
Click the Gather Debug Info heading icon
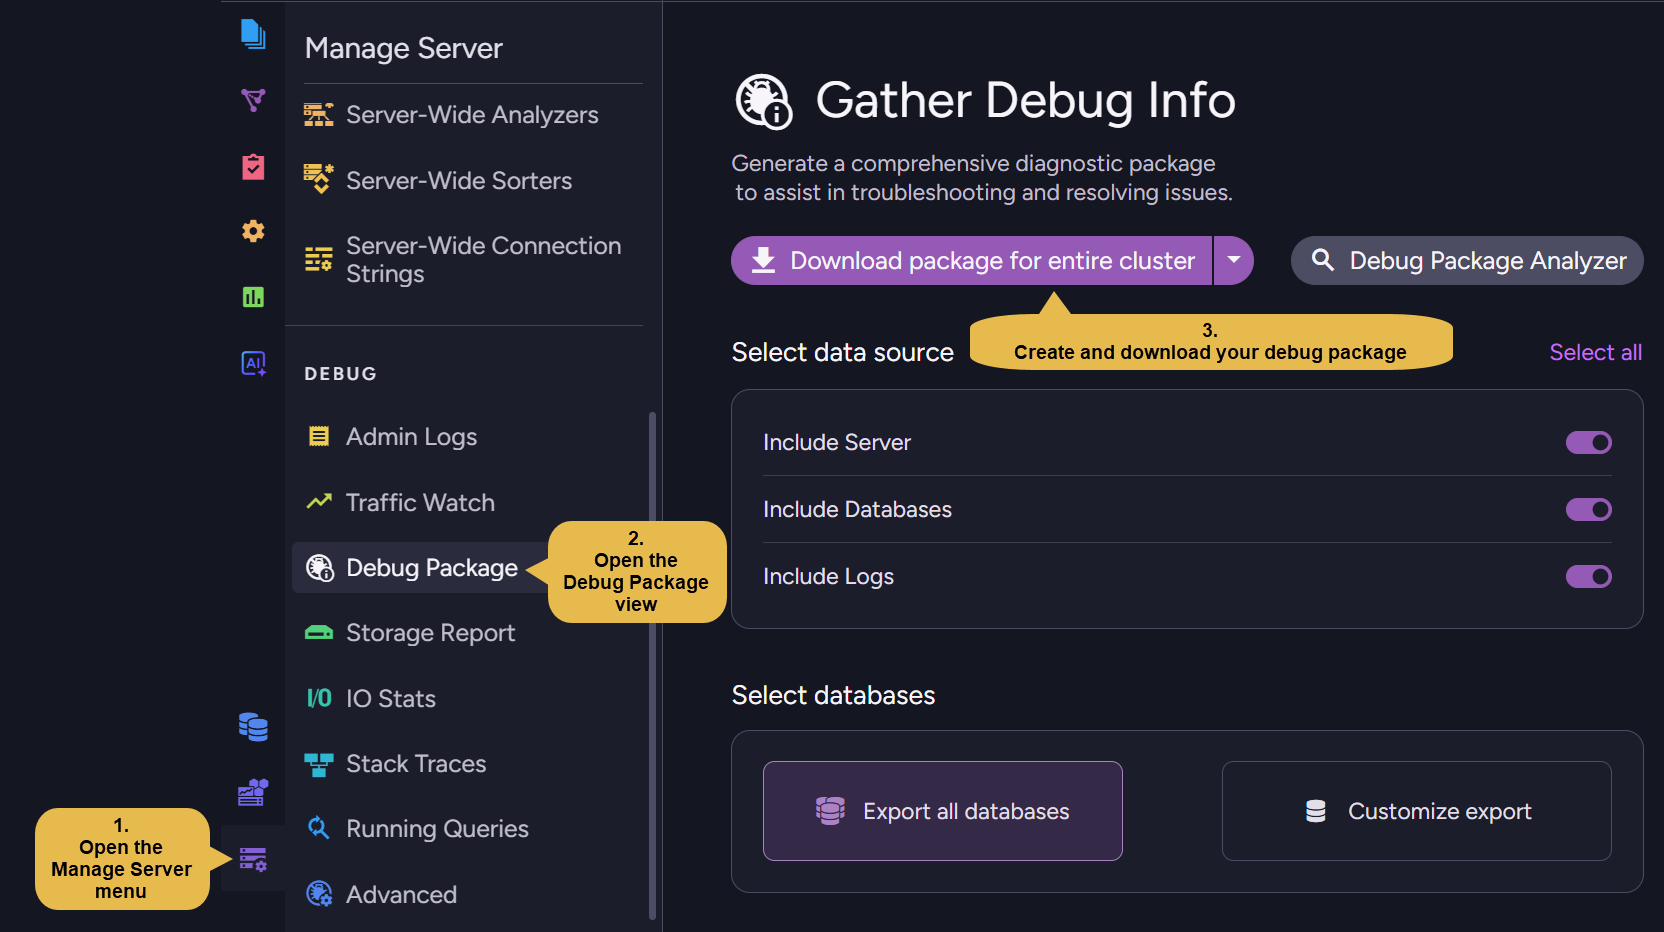[x=764, y=101]
